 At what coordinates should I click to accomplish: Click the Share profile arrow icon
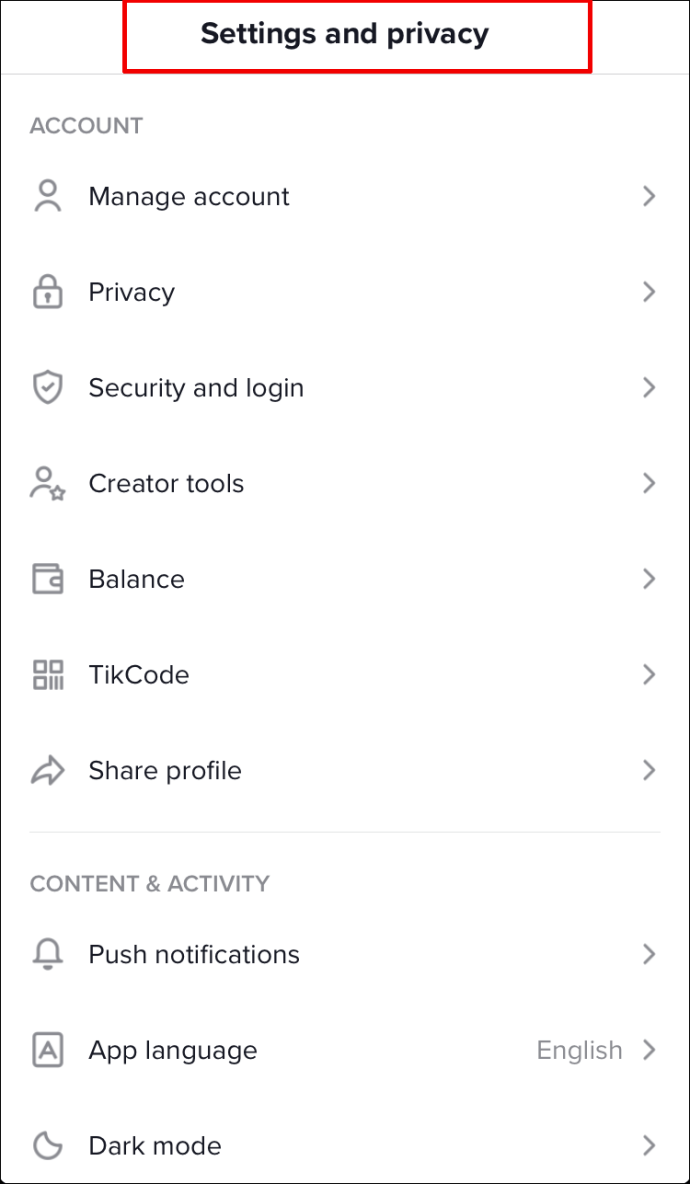(47, 771)
